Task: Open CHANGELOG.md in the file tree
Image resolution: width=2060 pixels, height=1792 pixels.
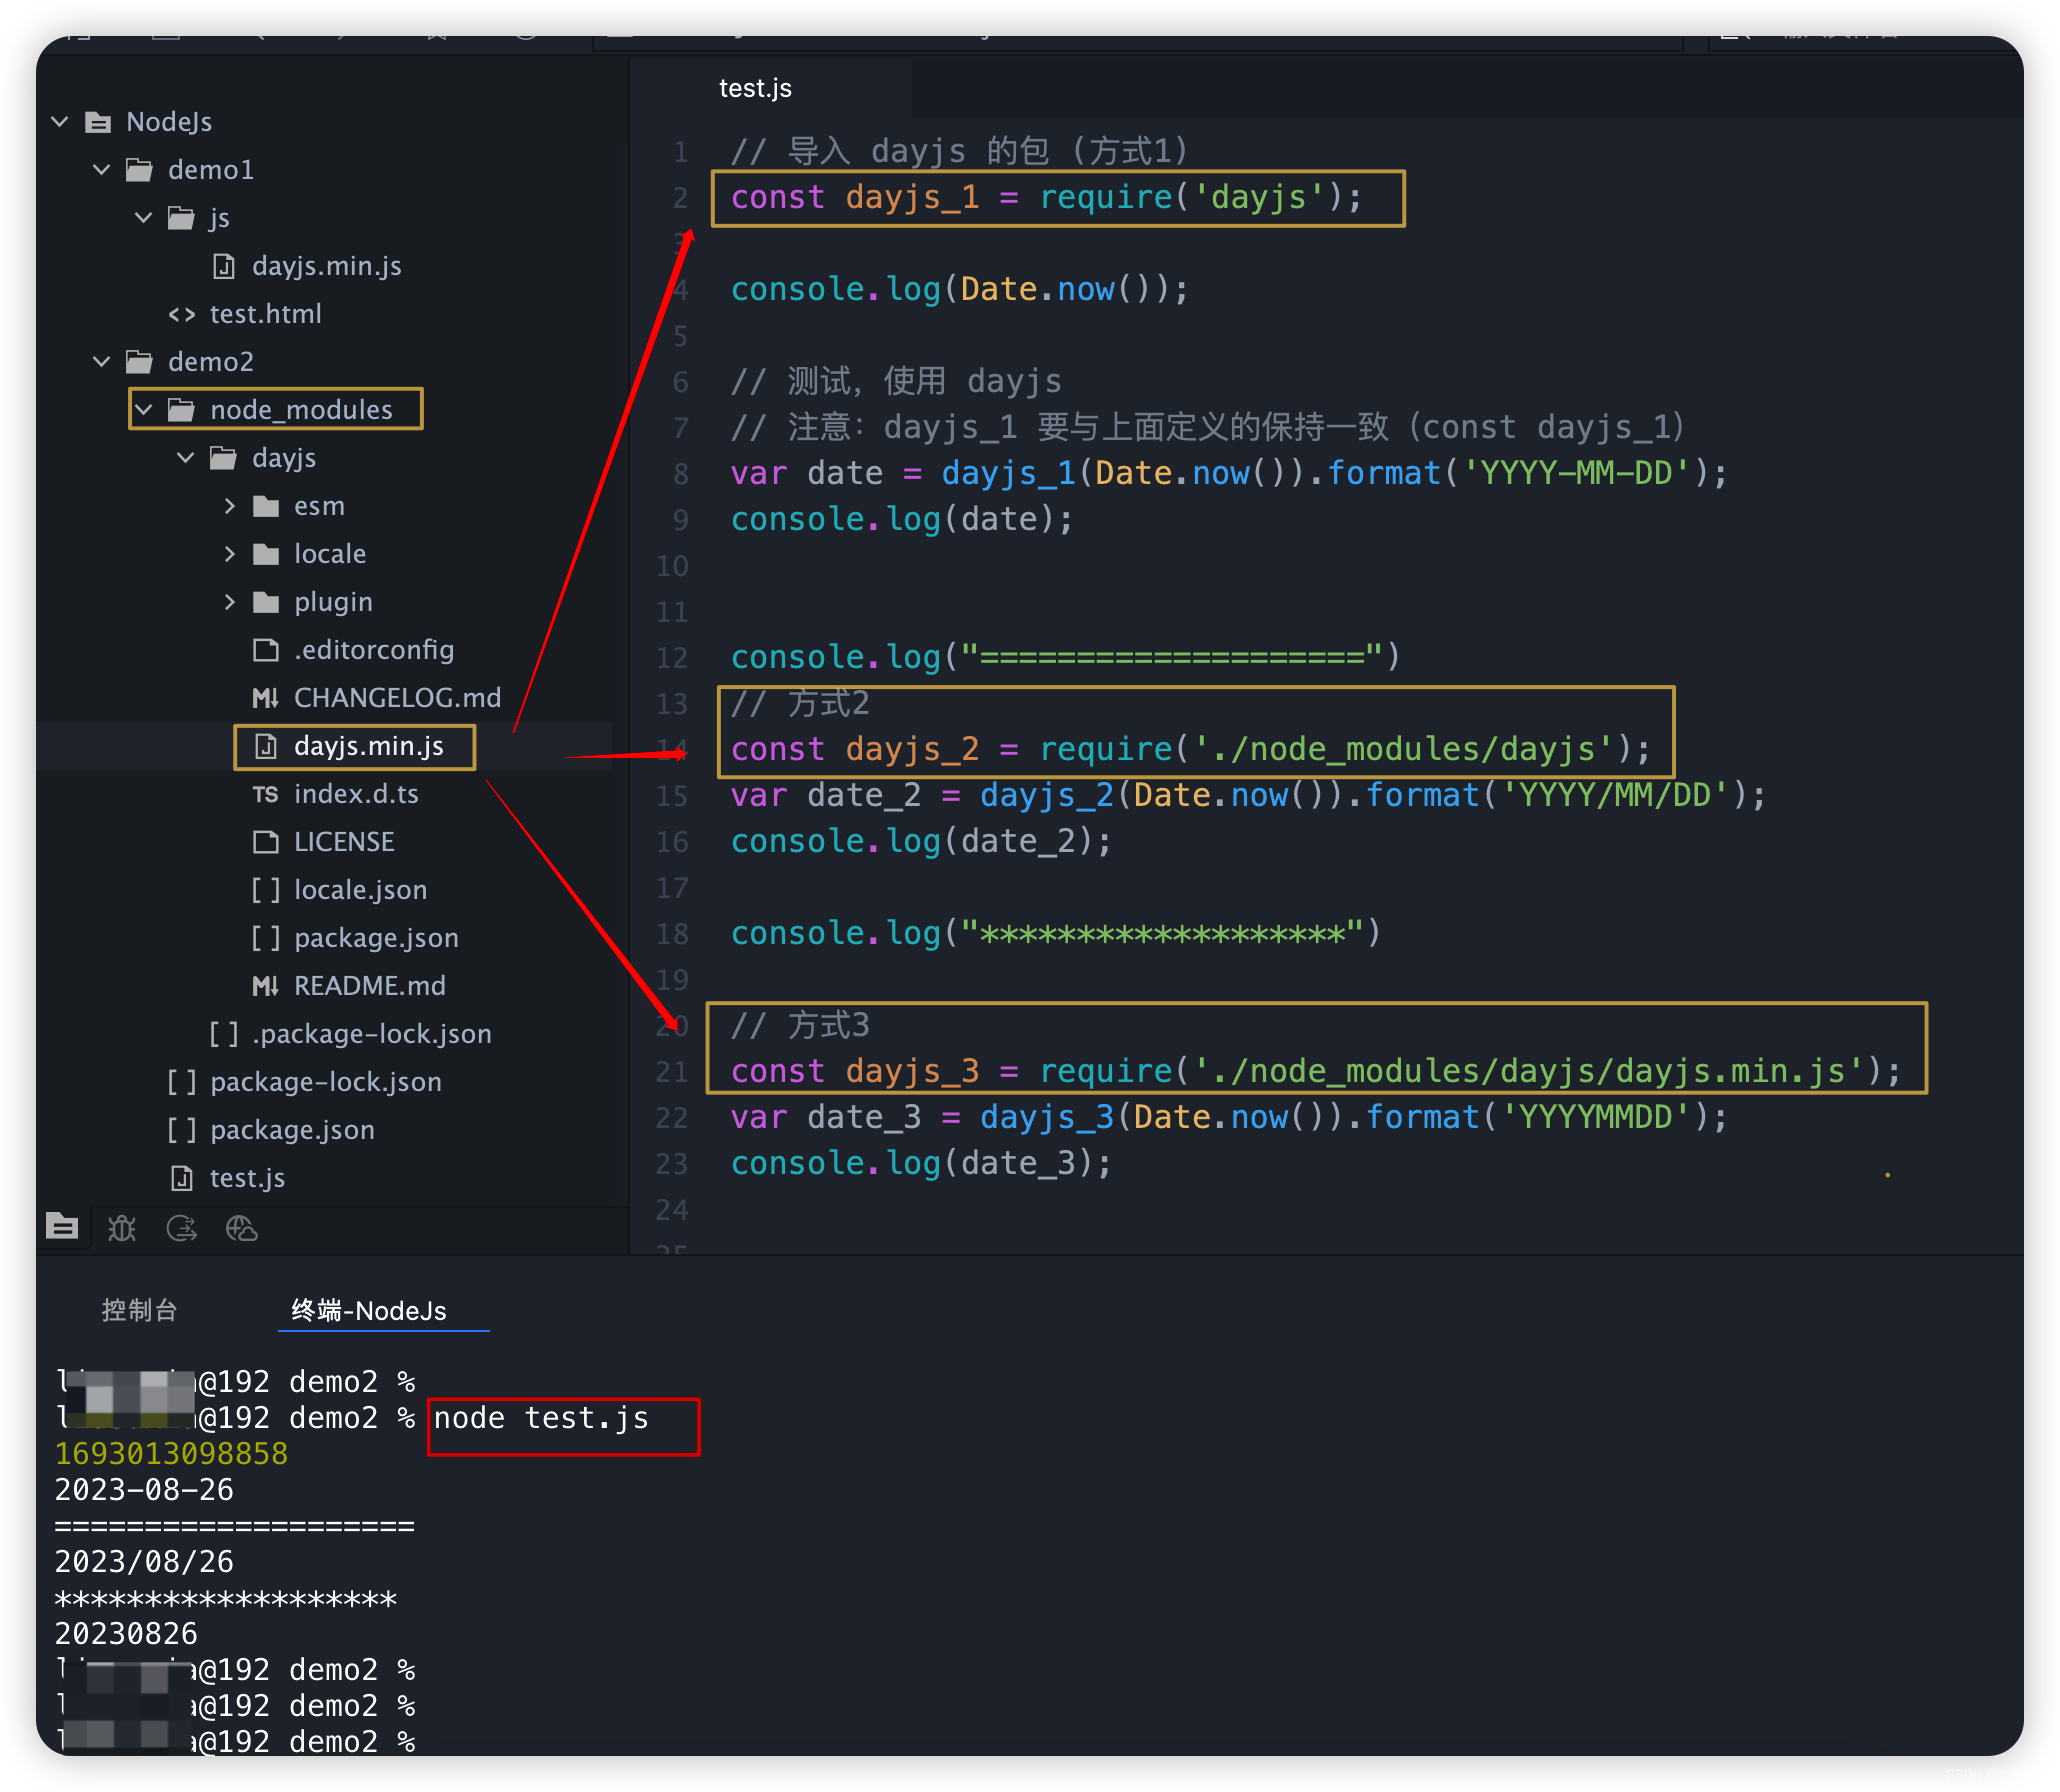Action: (x=397, y=698)
